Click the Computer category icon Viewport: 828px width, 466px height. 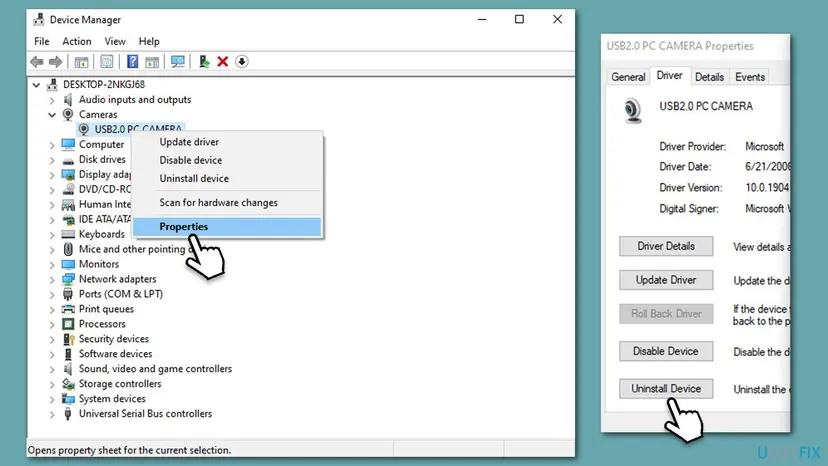(x=68, y=144)
